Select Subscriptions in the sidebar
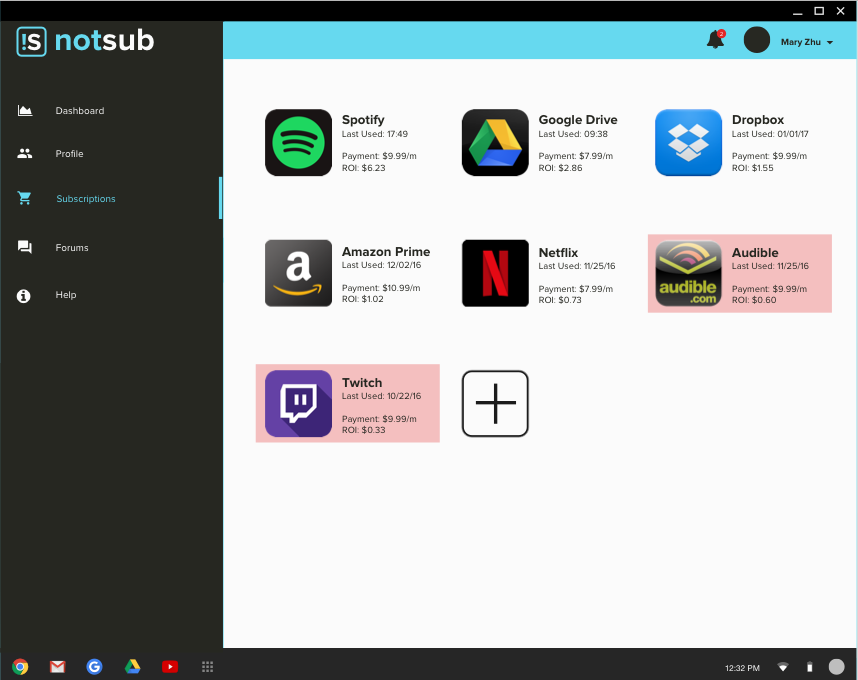Viewport: 858px width, 680px height. pyautogui.click(x=86, y=199)
